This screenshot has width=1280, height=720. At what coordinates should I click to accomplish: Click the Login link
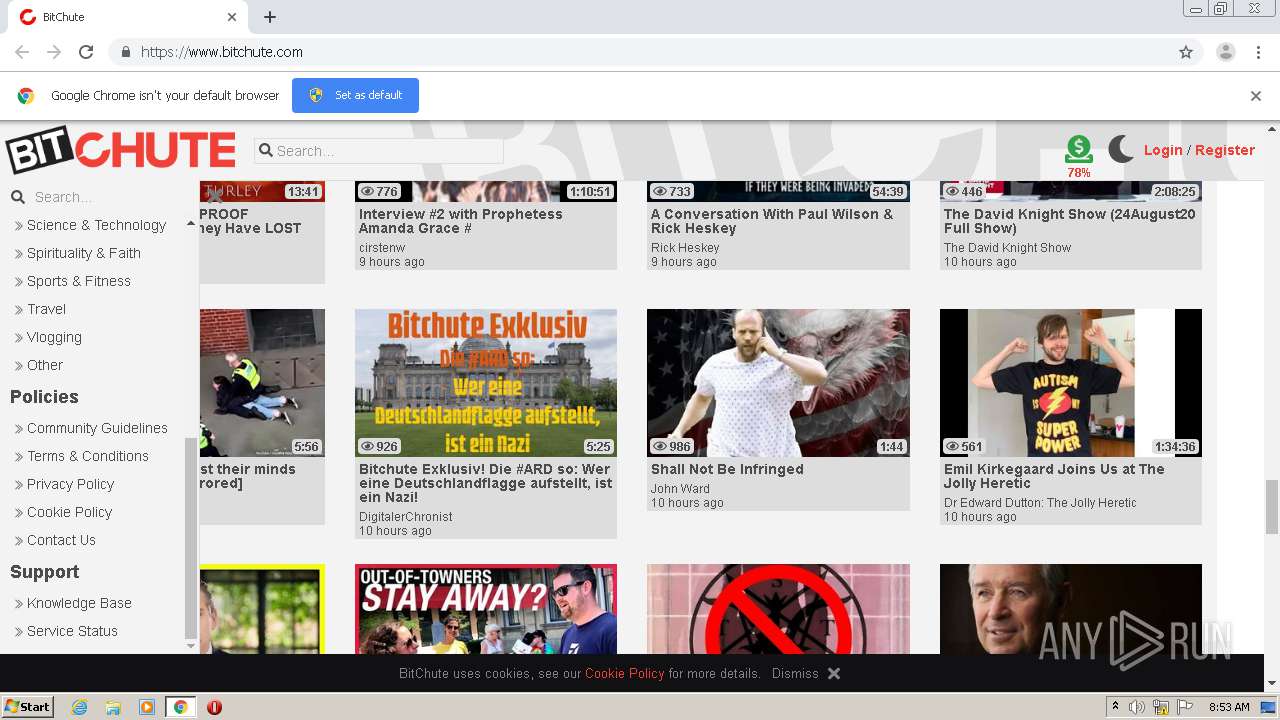coord(1163,150)
